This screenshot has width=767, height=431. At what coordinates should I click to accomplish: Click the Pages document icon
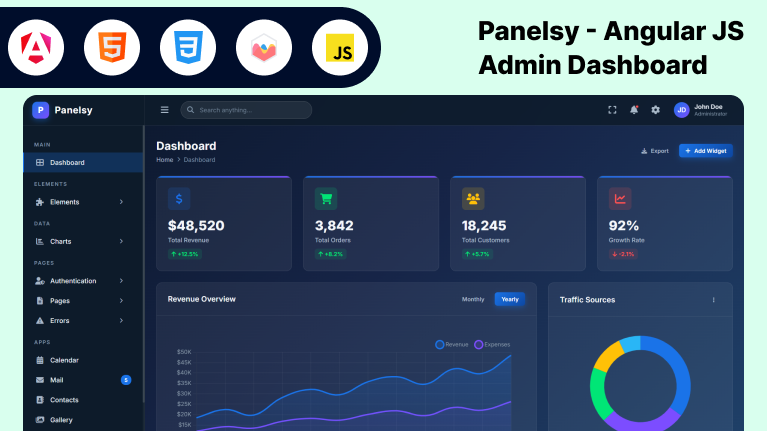(40, 301)
